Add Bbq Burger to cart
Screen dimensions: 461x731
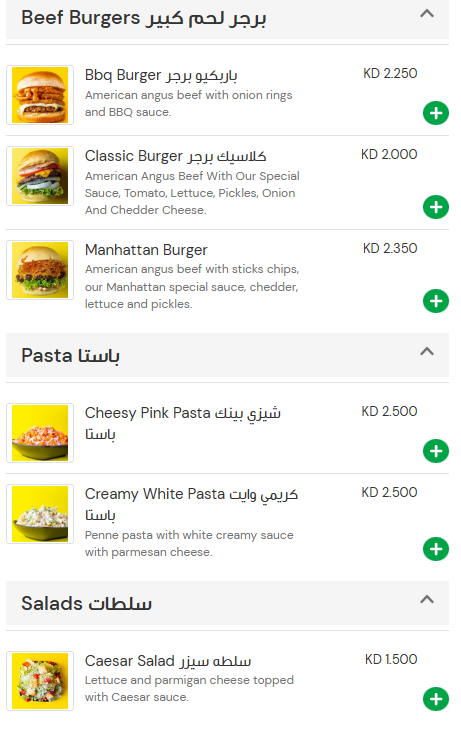[436, 113]
